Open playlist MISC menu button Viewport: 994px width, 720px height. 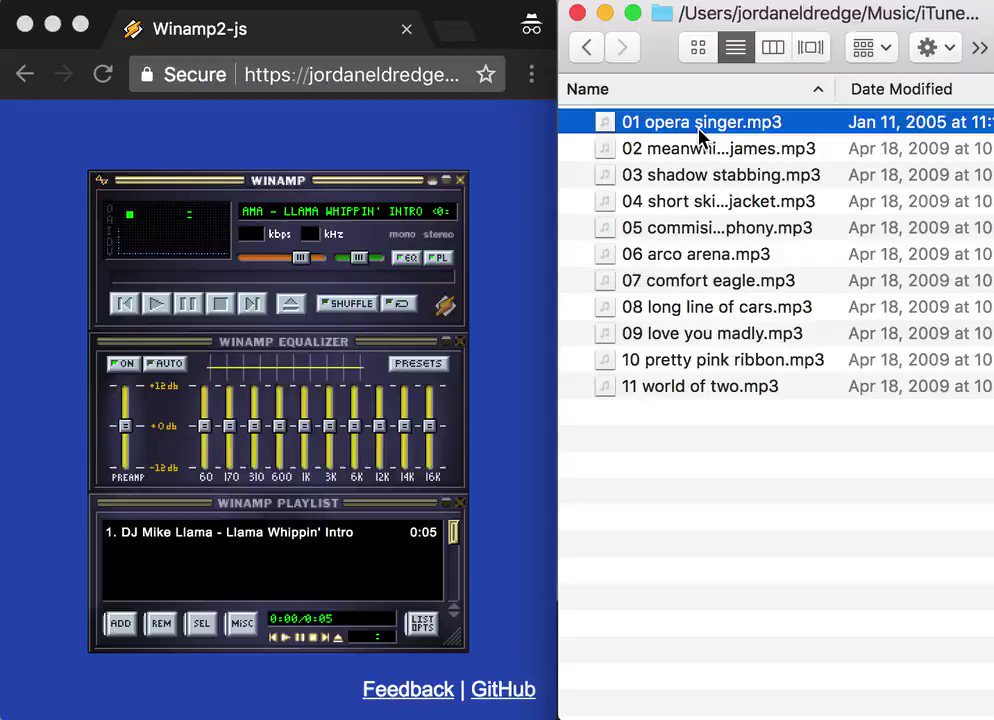tap(242, 624)
